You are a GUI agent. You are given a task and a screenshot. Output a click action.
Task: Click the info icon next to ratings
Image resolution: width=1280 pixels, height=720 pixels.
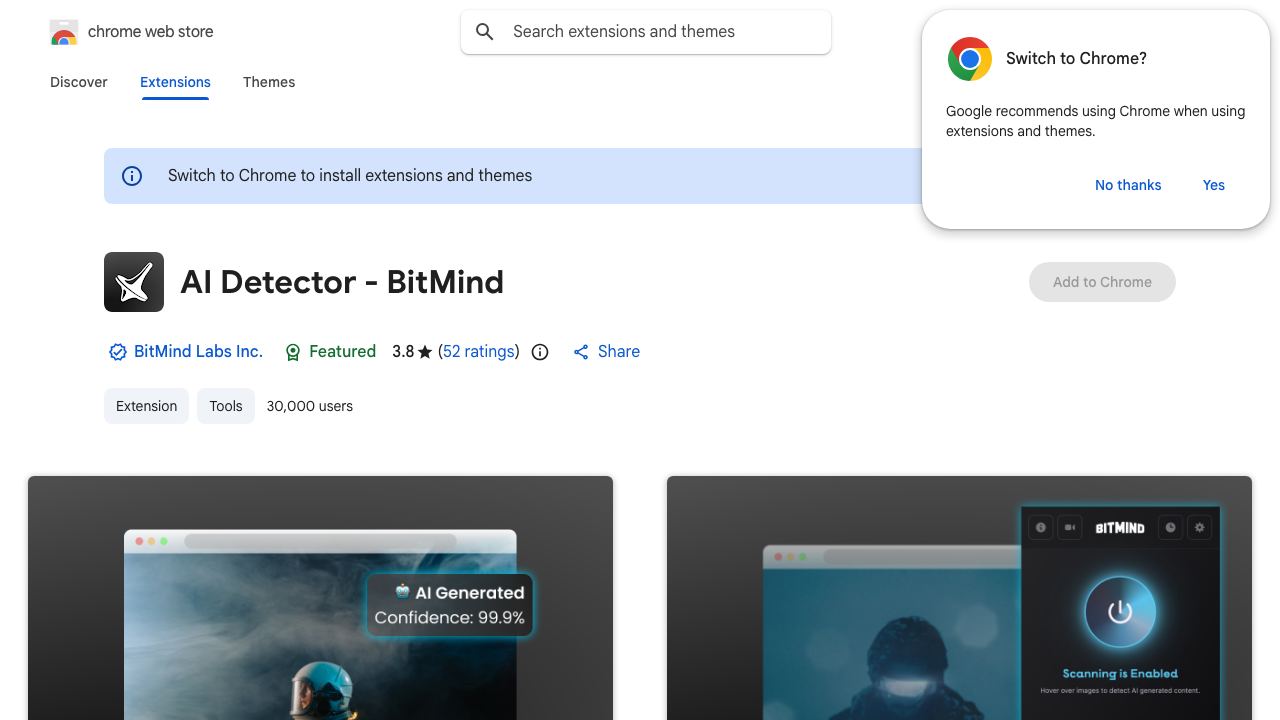(x=540, y=352)
